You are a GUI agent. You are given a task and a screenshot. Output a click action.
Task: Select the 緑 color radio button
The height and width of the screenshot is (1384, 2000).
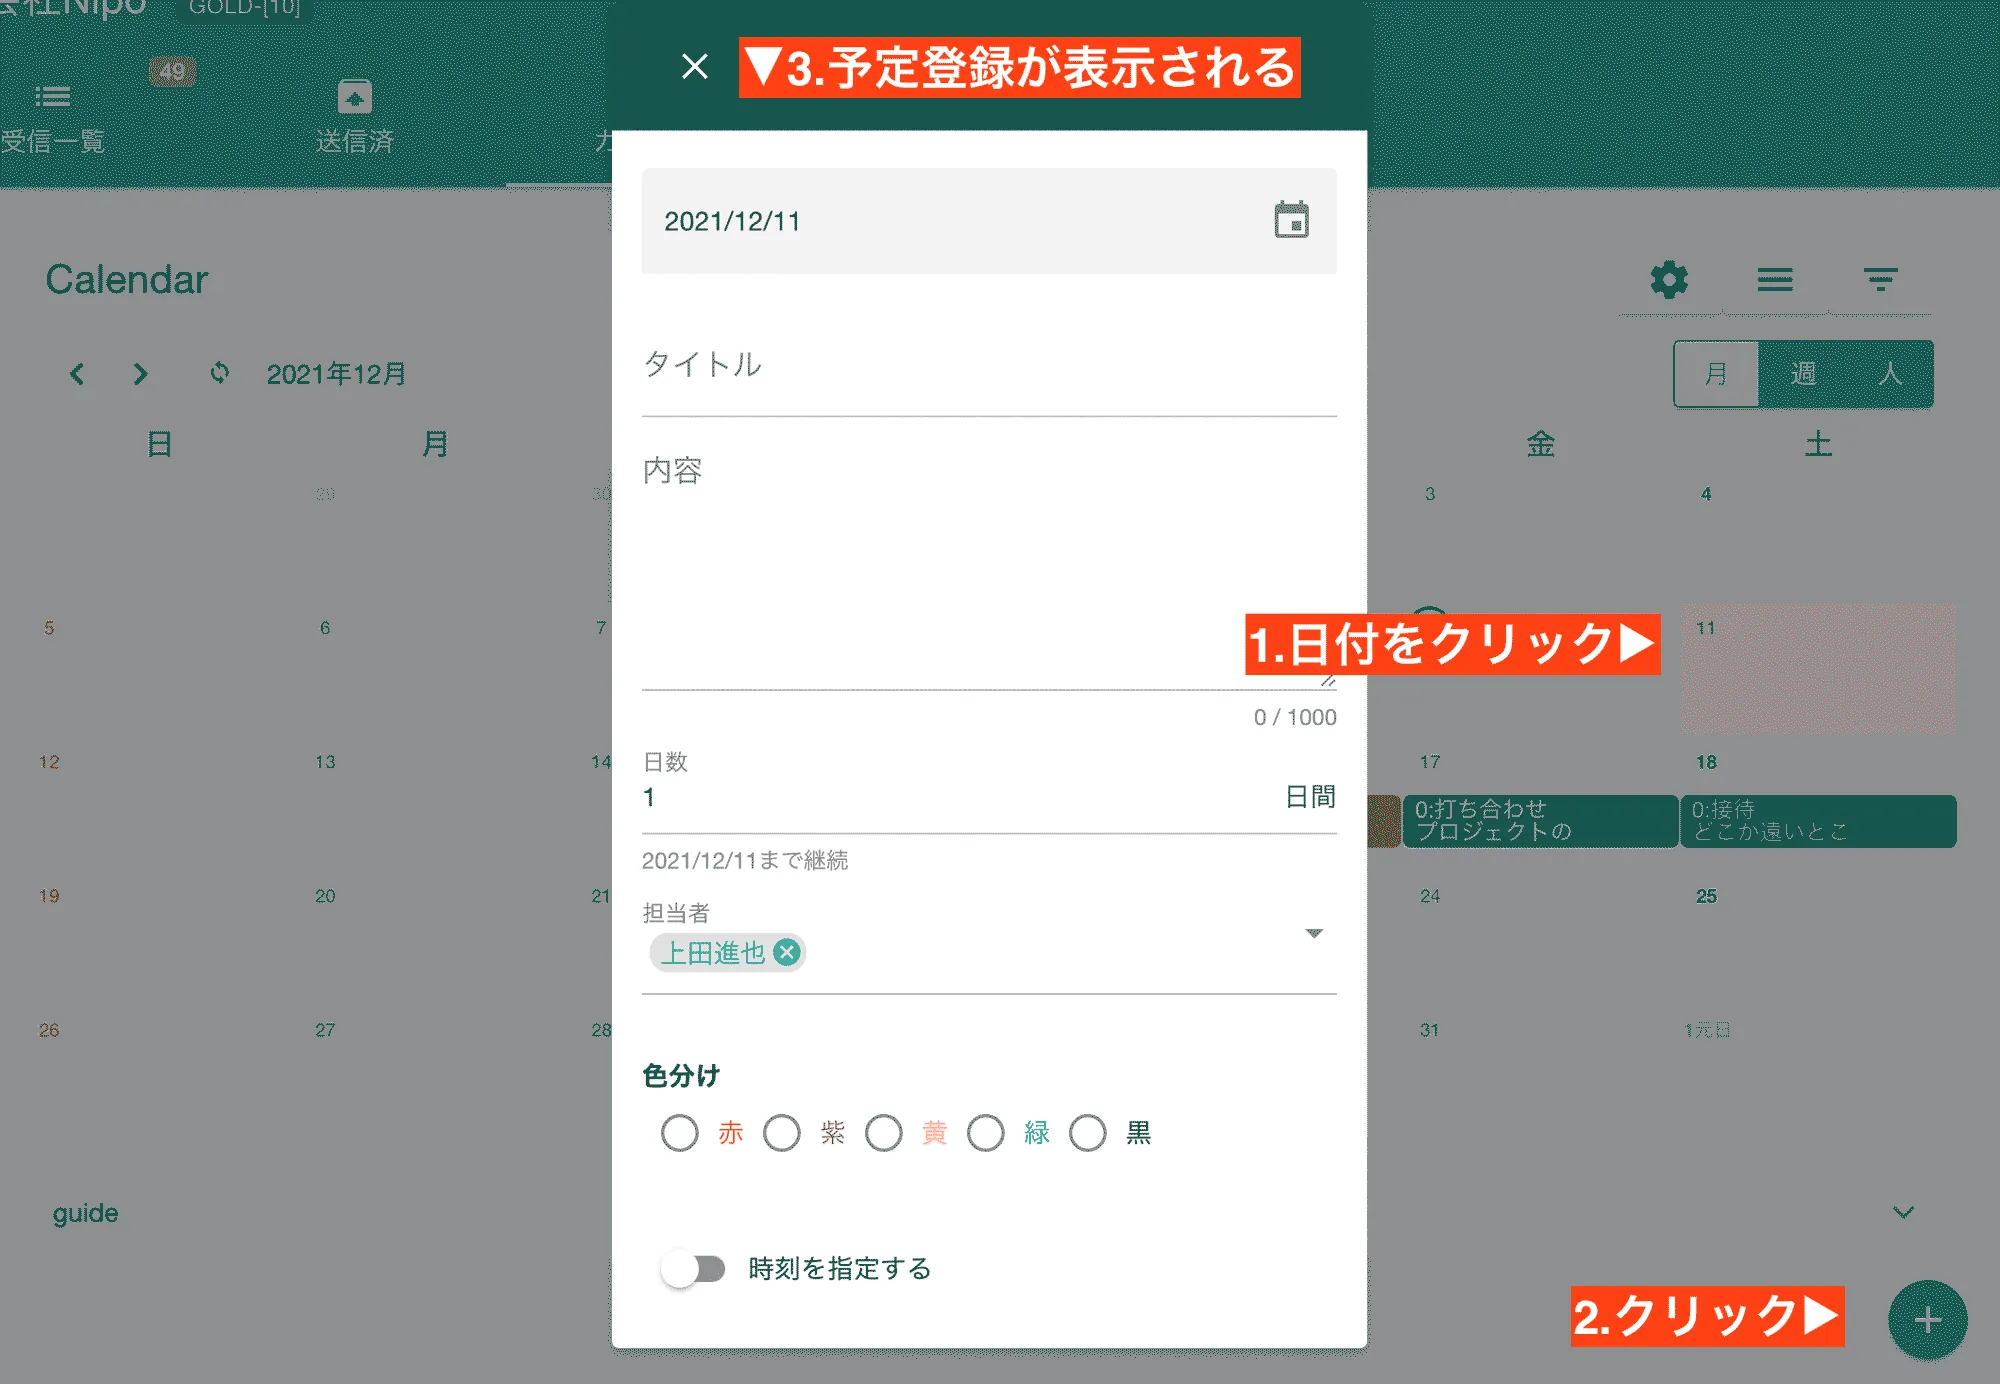[986, 1133]
